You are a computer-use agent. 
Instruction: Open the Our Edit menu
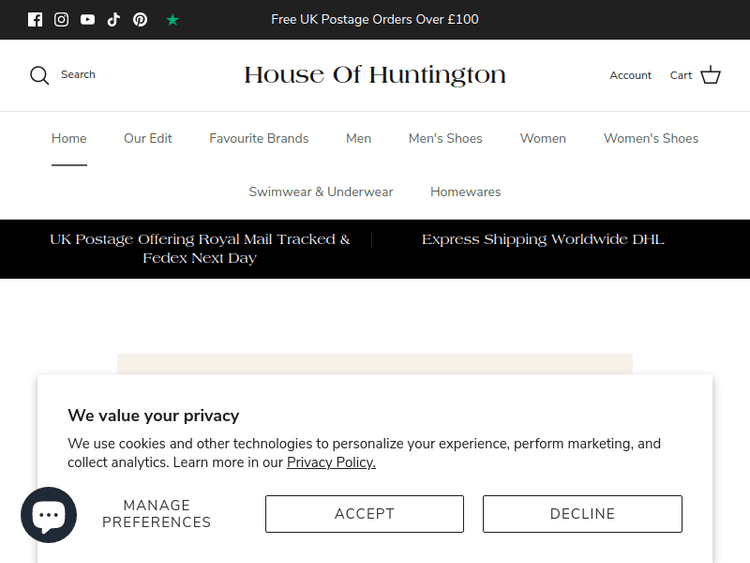[148, 138]
